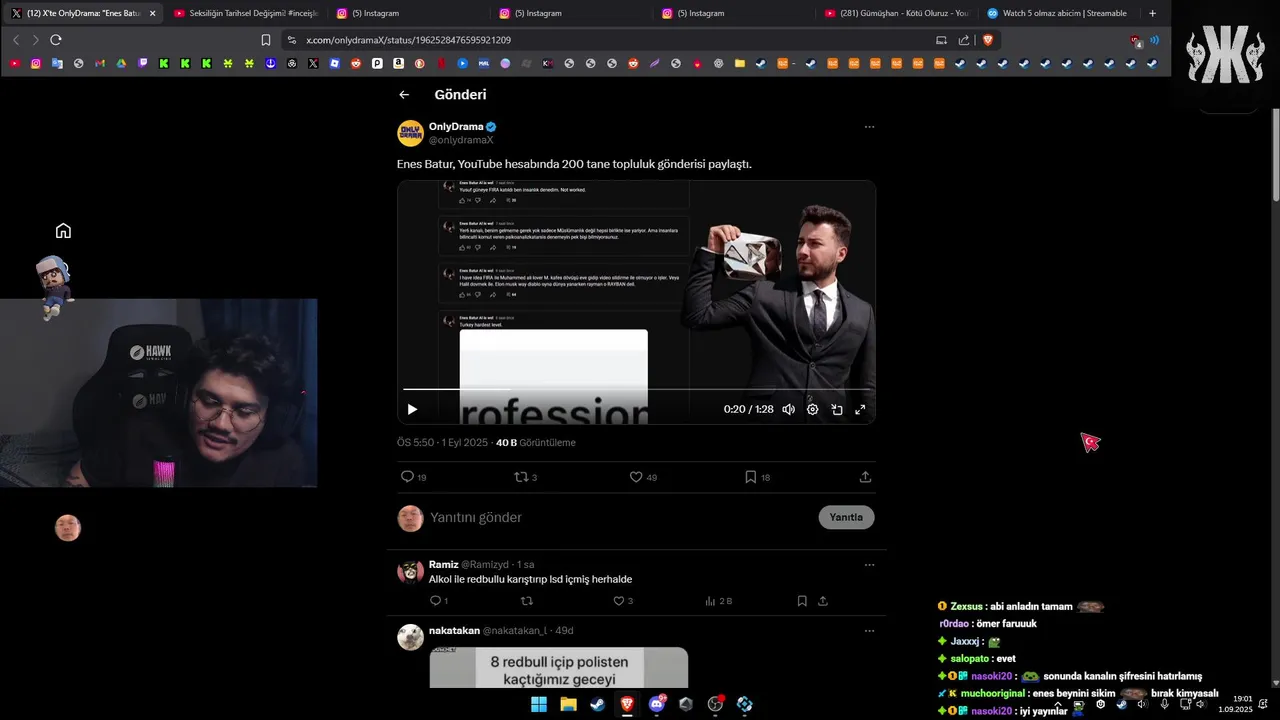Click the OnlyDrama profile avatar
Viewport: 1280px width, 720px height.
click(410, 133)
